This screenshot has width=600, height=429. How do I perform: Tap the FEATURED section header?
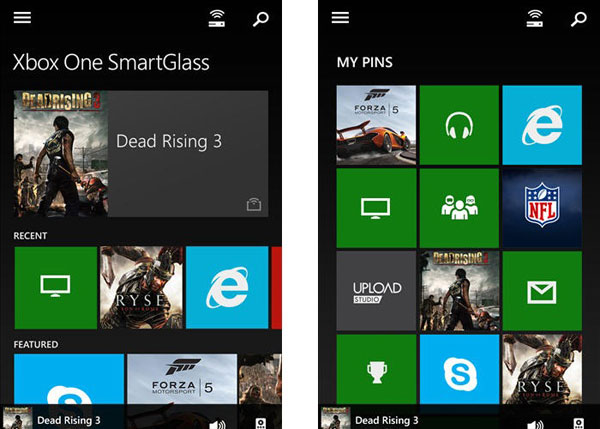click(x=36, y=344)
